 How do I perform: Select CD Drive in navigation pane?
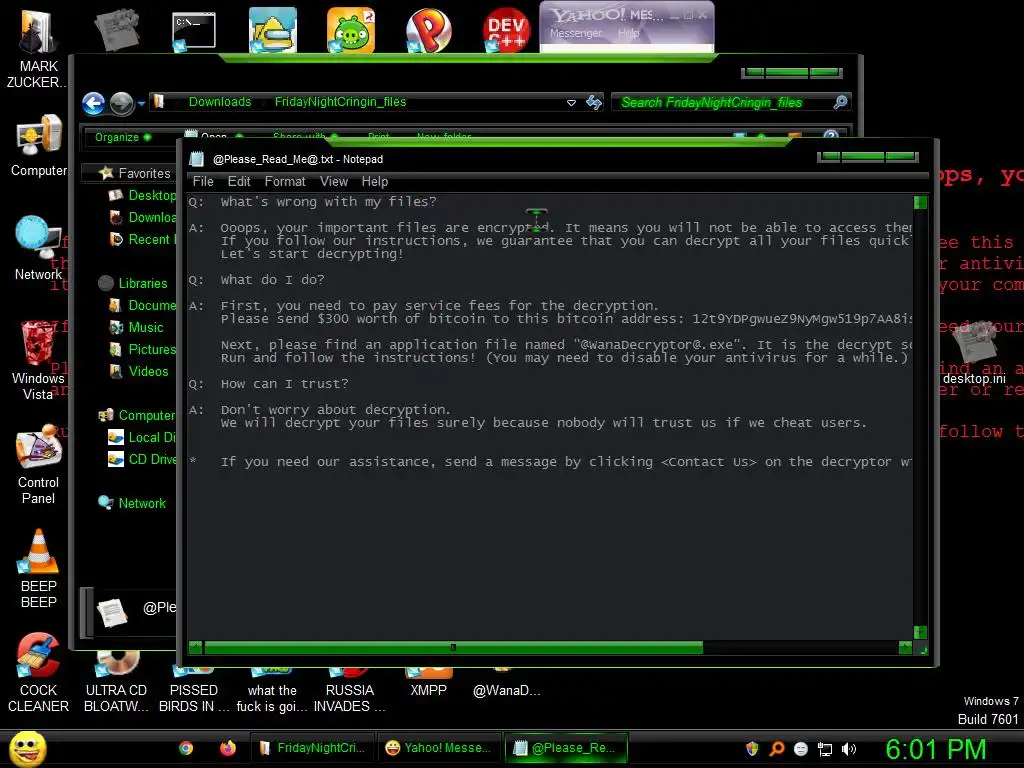coord(142,459)
